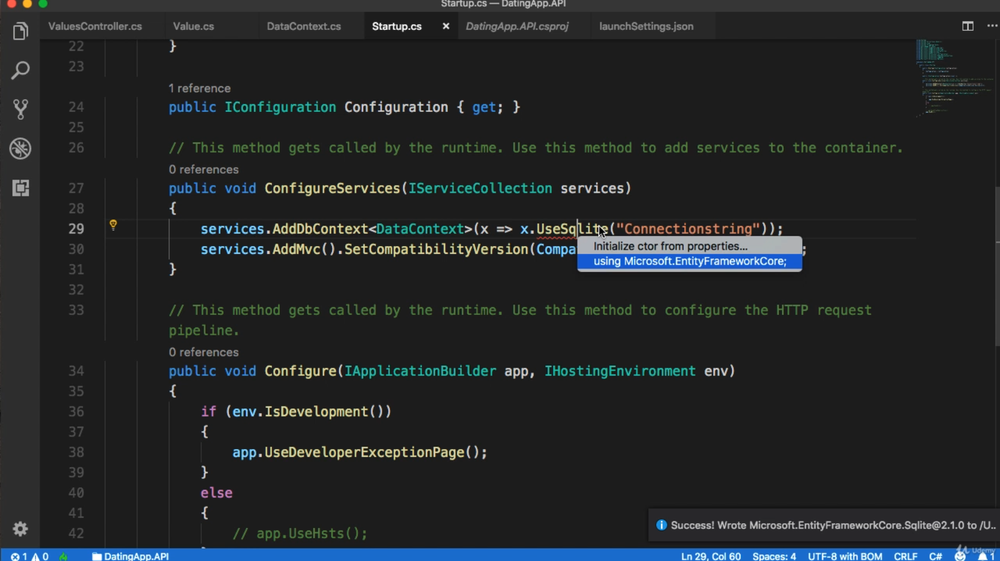This screenshot has width=1000, height=561.
Task: Click the '// app.UseHsts();' comment
Action: pos(300,534)
